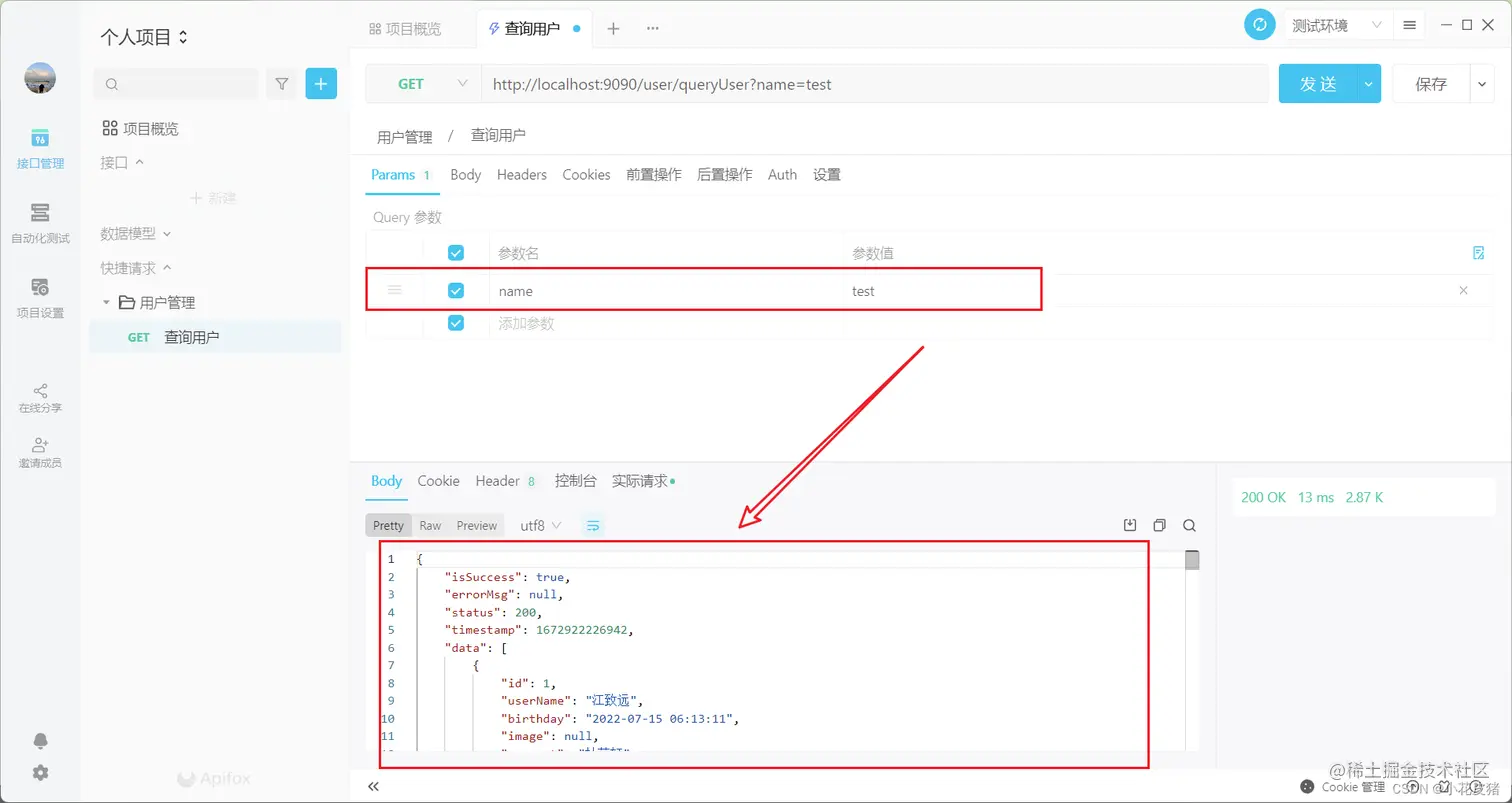Open response Header tab

pos(506,481)
